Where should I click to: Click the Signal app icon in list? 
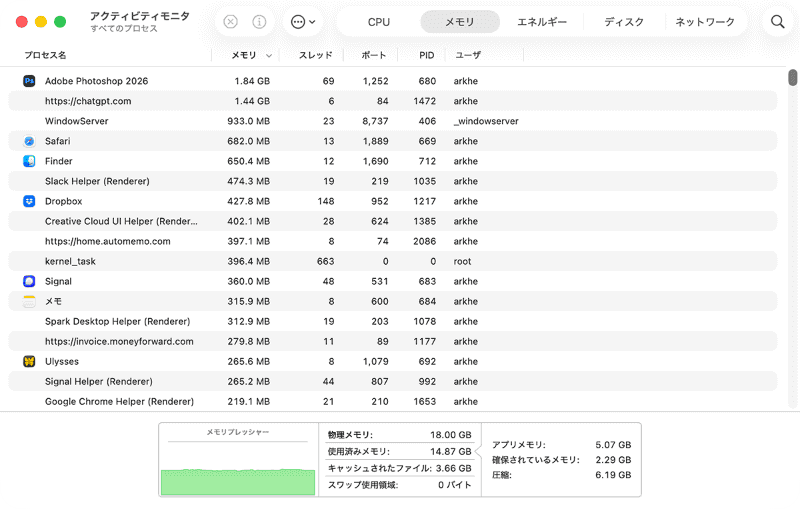(x=29, y=281)
